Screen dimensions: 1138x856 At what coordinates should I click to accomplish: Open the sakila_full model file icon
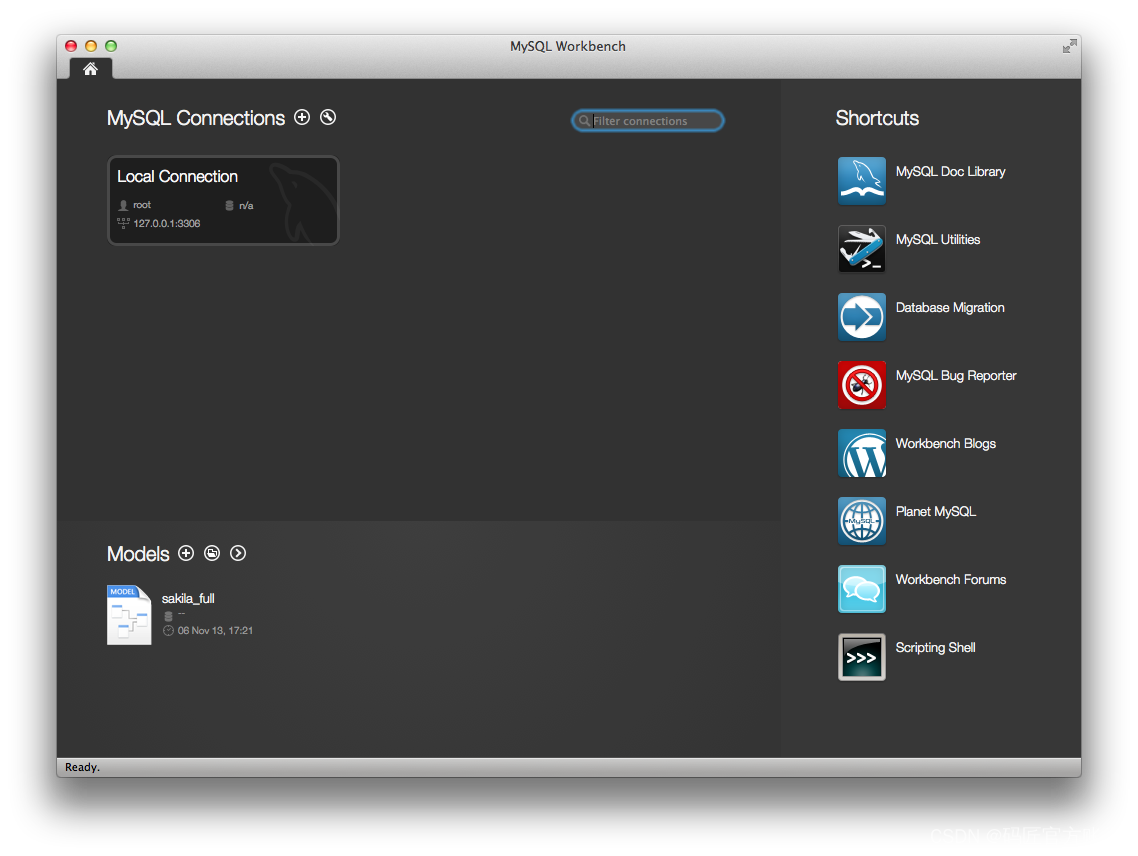click(x=129, y=614)
